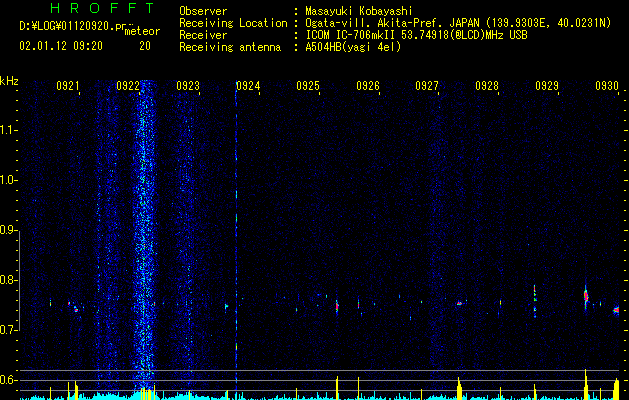
Task: Click the gray bracket beside the frequency axis
Action: tap(19, 280)
